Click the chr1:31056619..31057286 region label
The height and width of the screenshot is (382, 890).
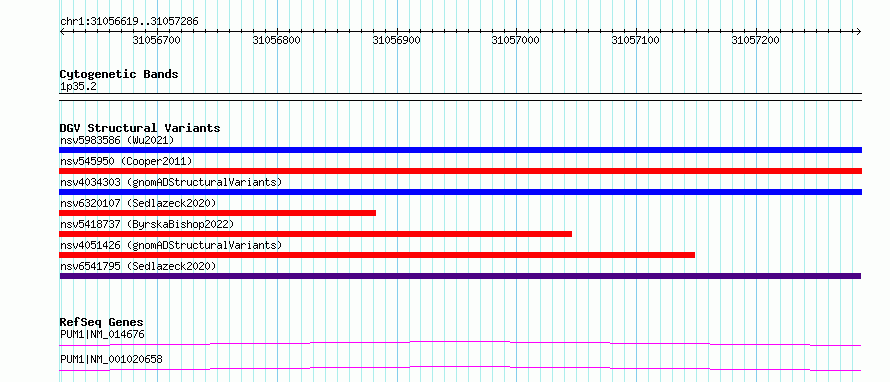129,22
